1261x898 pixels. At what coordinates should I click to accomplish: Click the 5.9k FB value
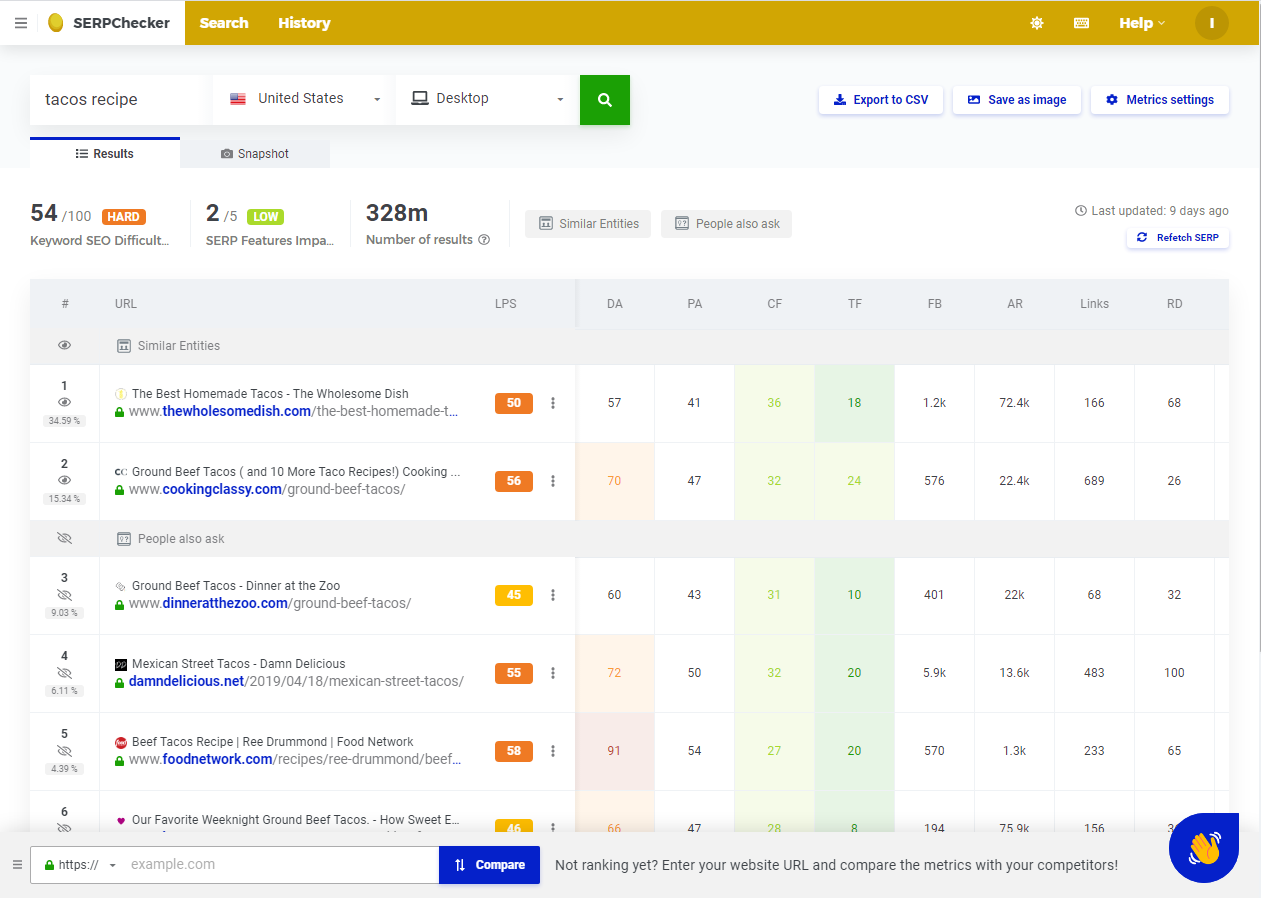coord(934,673)
